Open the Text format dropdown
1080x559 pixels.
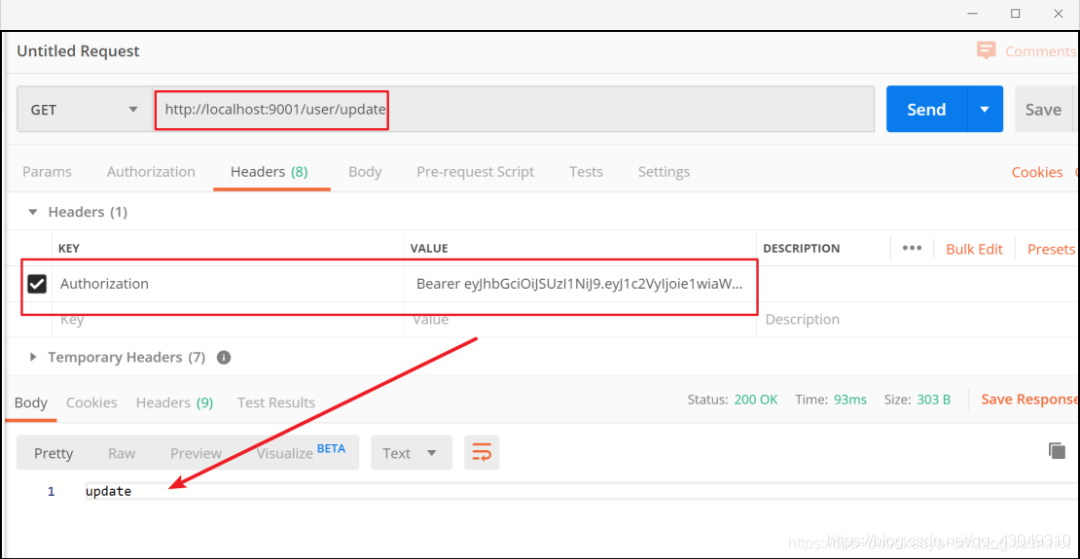(411, 453)
